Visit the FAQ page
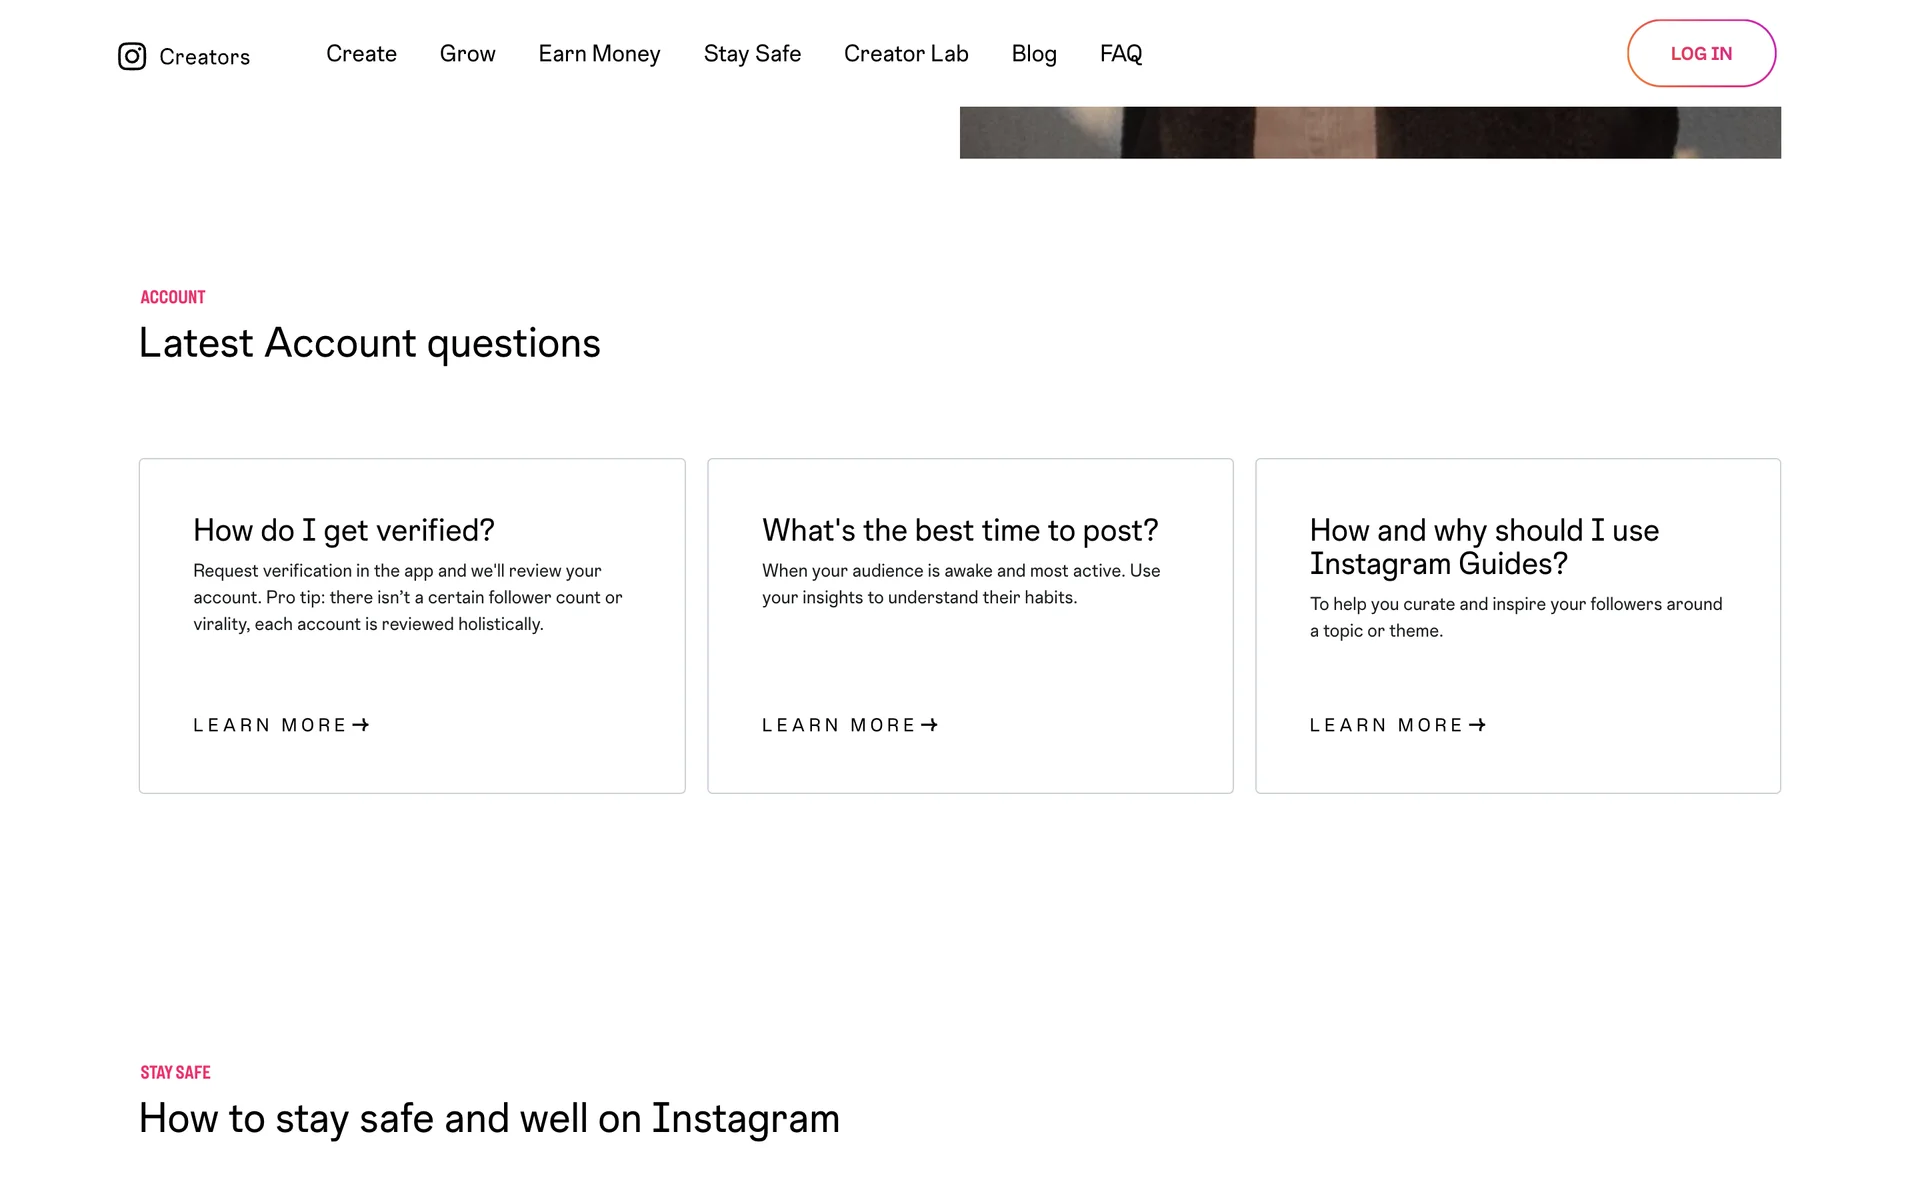The height and width of the screenshot is (1200, 1920). tap(1121, 54)
